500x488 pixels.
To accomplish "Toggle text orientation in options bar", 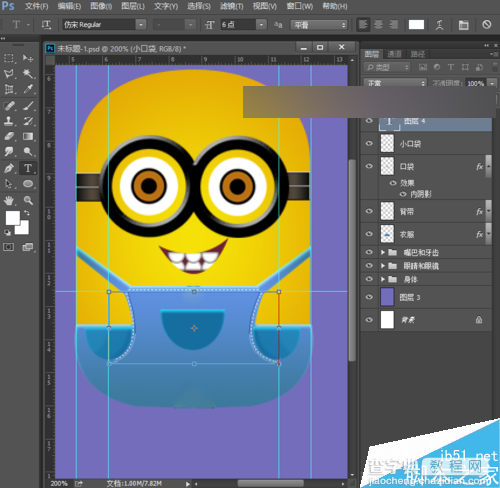I will click(x=46, y=25).
